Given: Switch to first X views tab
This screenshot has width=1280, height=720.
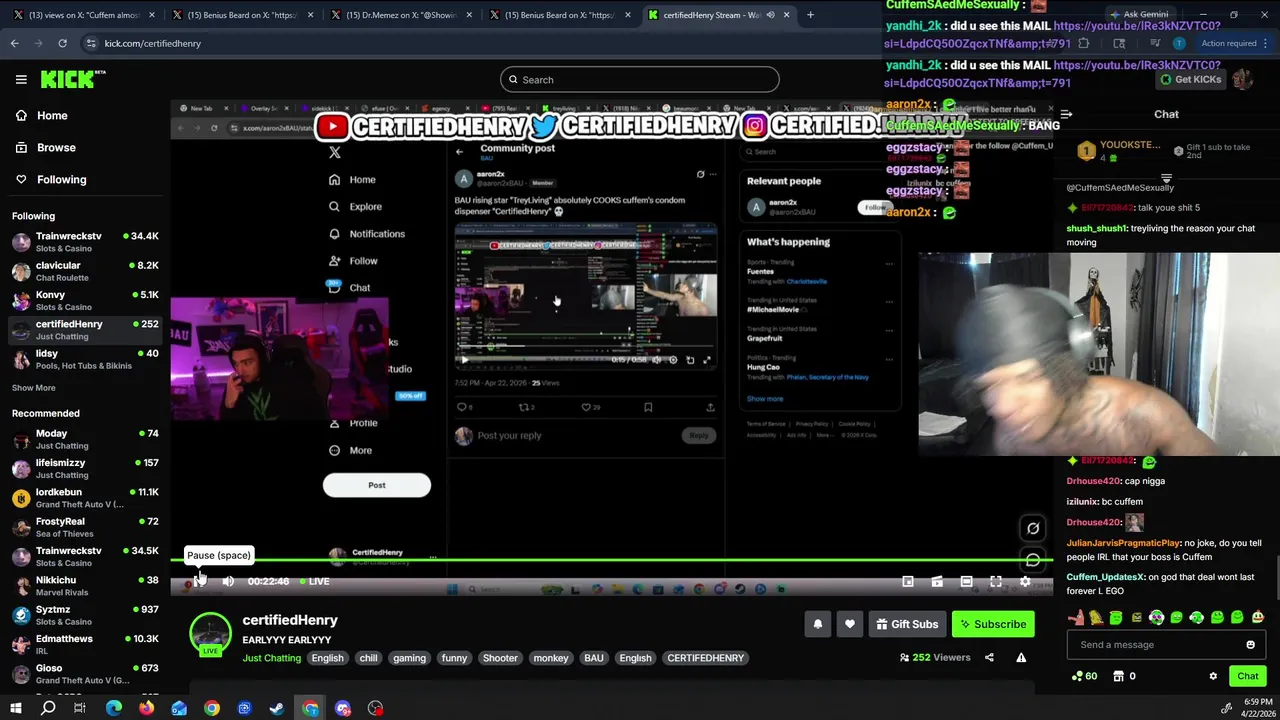Looking at the screenshot, I should click(x=84, y=15).
